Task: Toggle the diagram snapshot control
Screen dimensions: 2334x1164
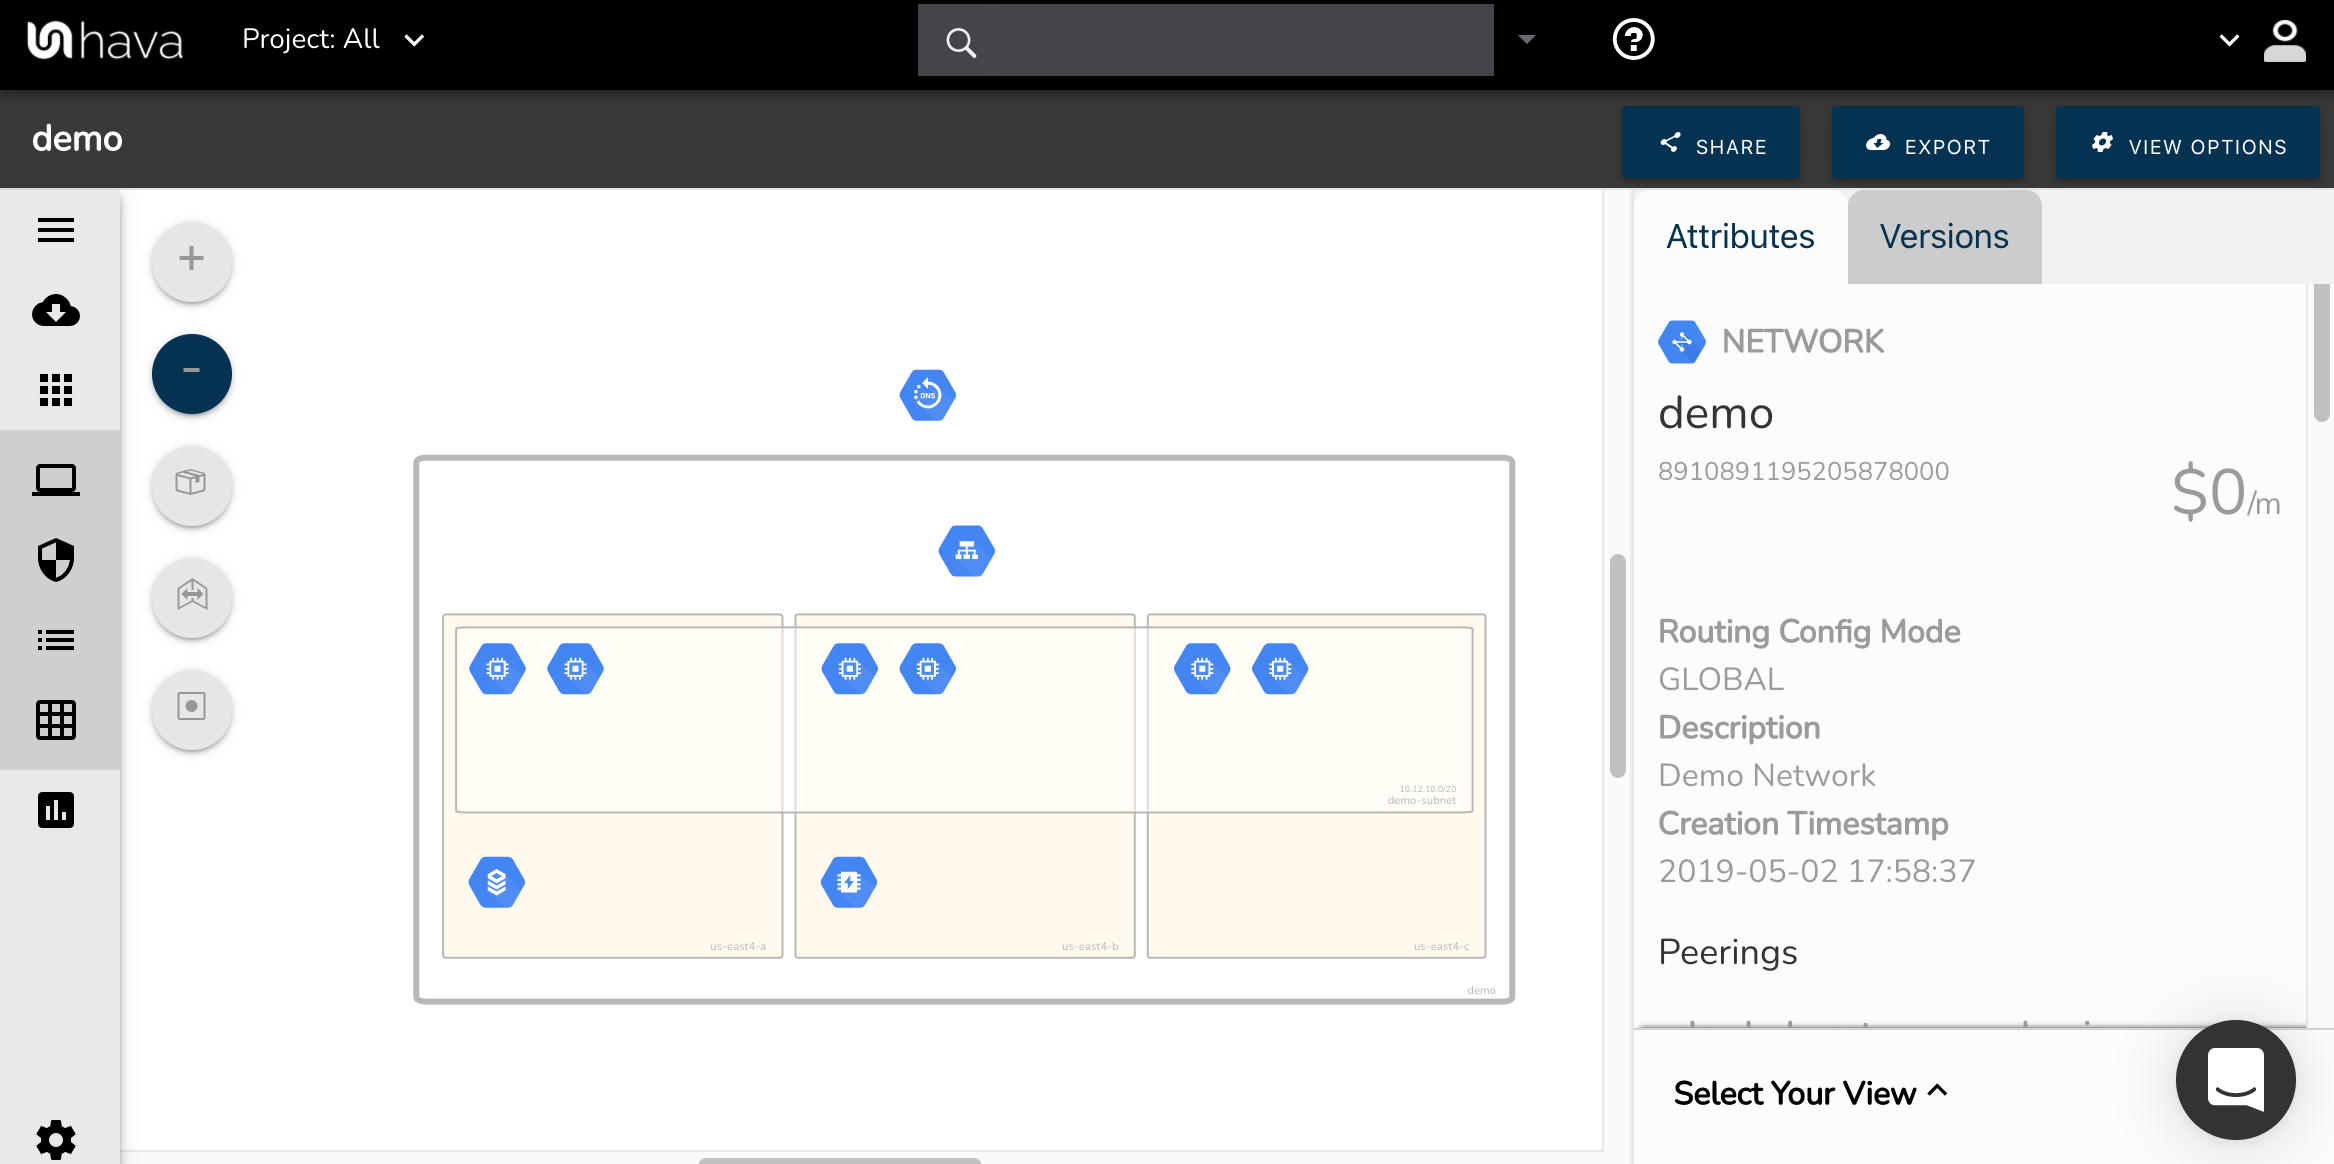Action: (191, 709)
